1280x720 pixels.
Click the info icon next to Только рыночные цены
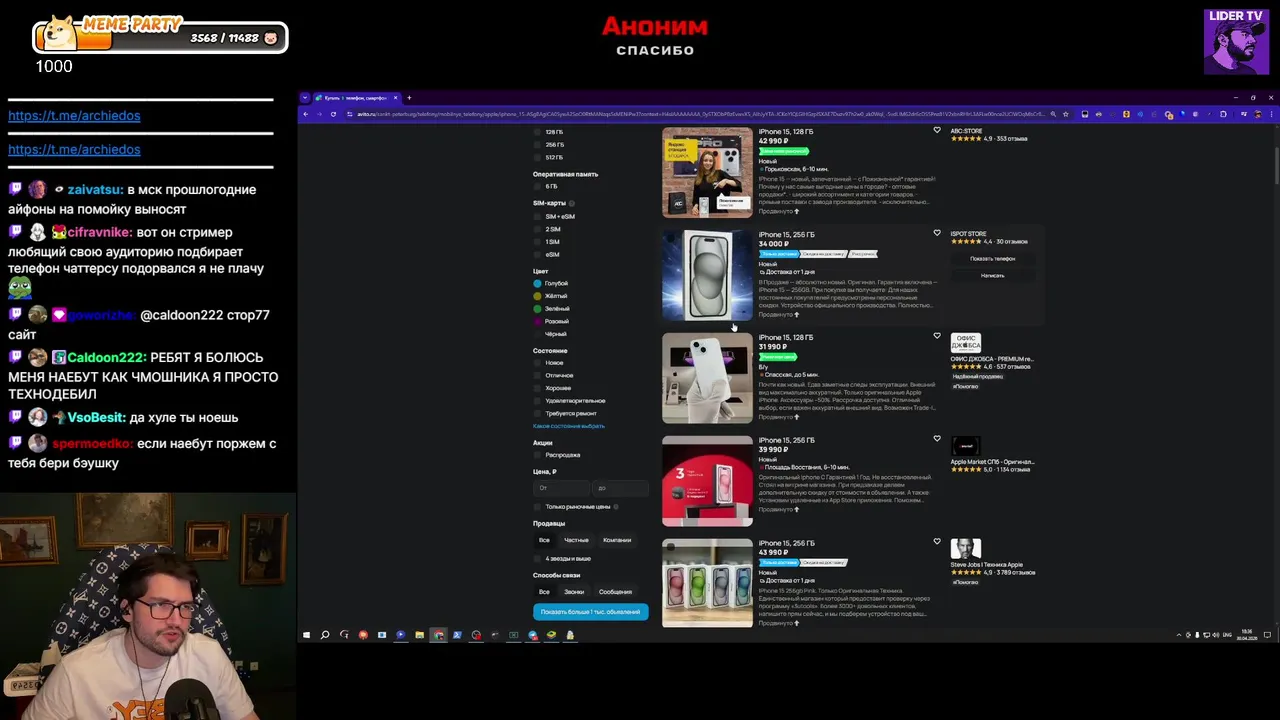[x=616, y=507]
